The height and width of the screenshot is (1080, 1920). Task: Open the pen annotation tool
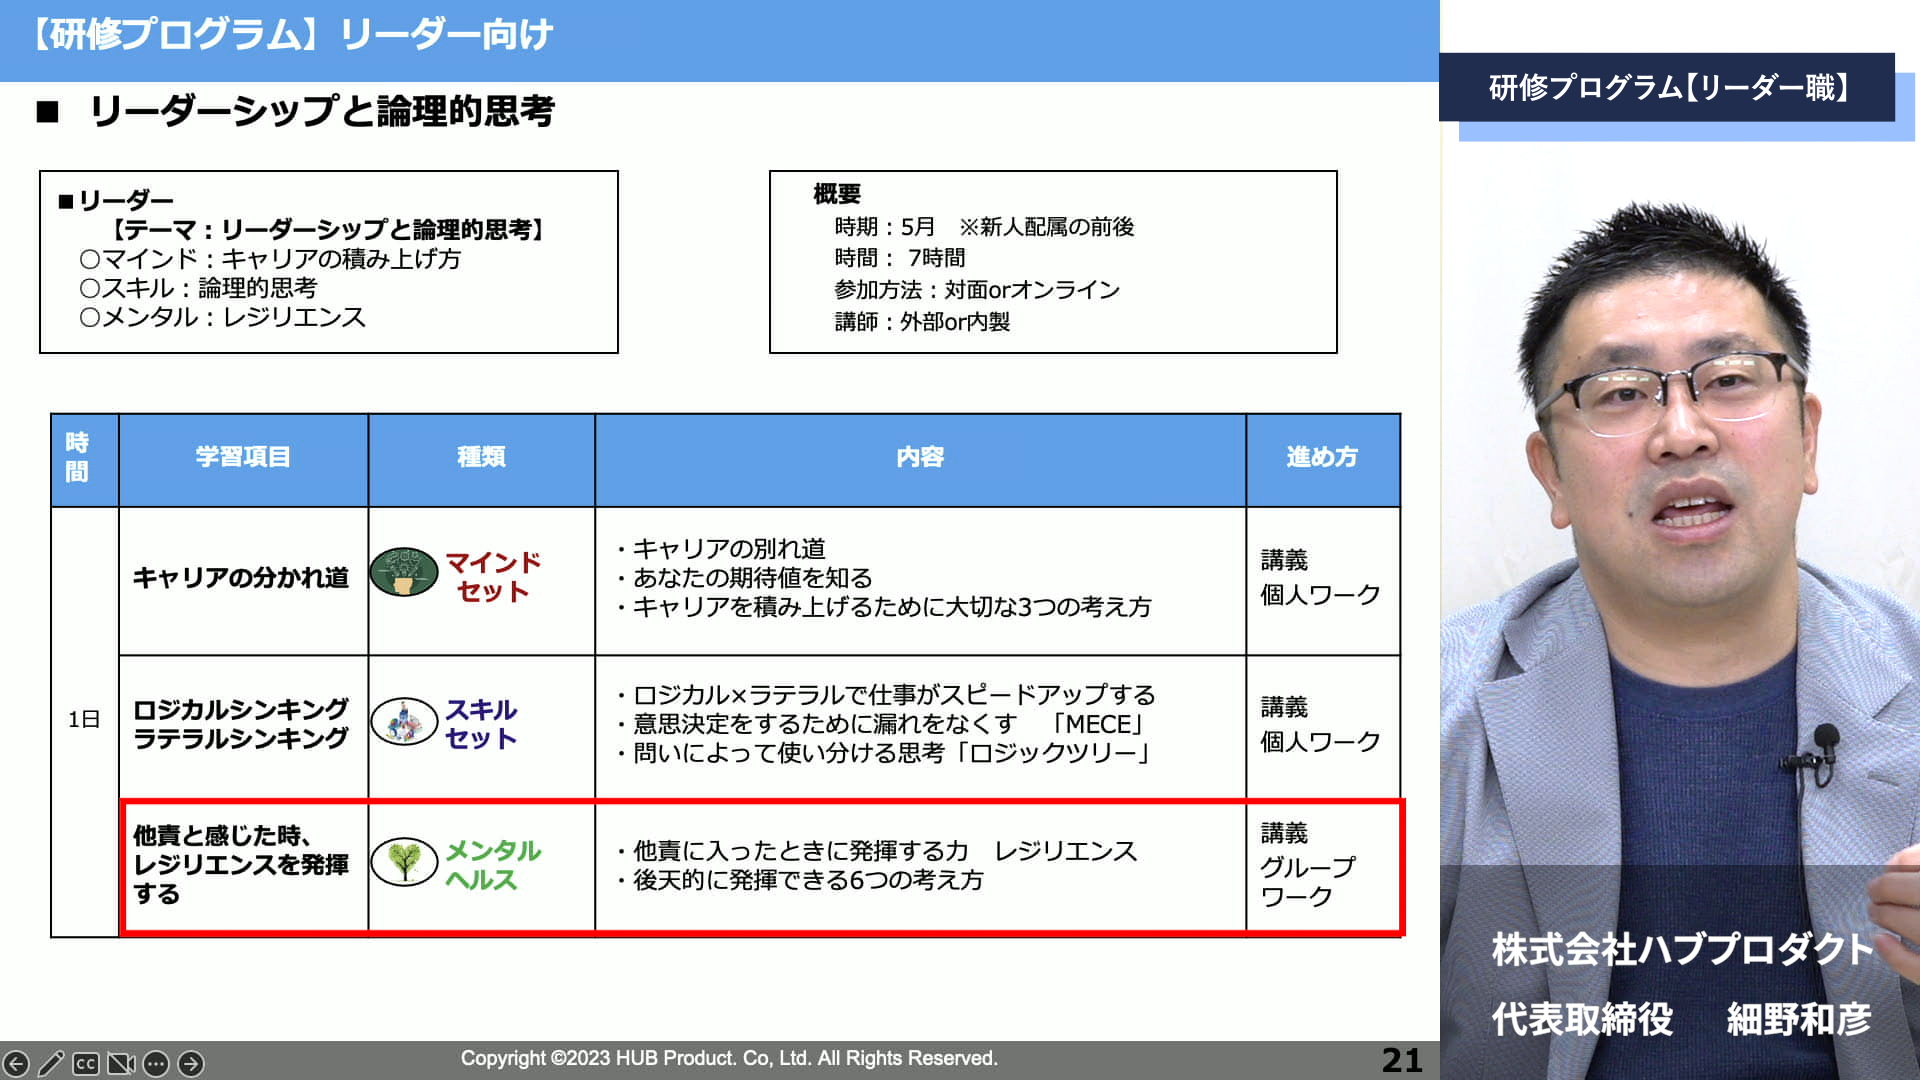click(x=51, y=1063)
